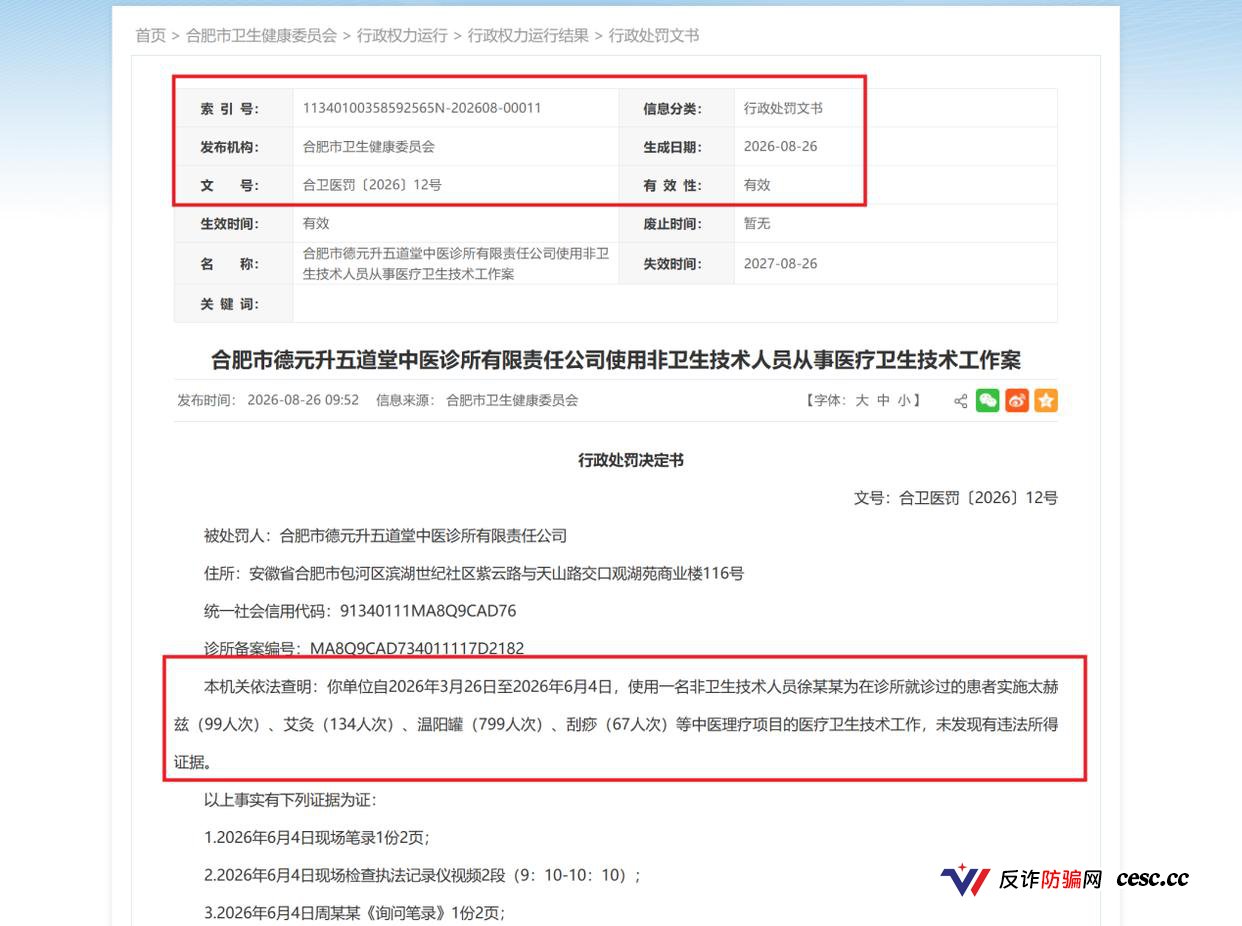Select the 名称 case title cell
The width and height of the screenshot is (1242, 926).
tap(456, 264)
